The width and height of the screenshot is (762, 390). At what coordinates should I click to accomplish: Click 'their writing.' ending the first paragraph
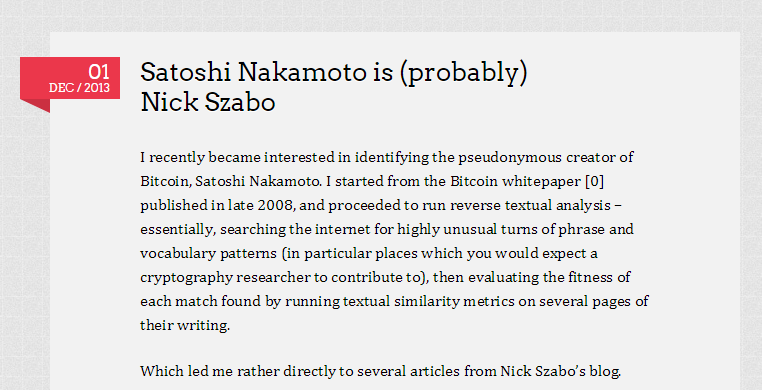click(x=185, y=325)
